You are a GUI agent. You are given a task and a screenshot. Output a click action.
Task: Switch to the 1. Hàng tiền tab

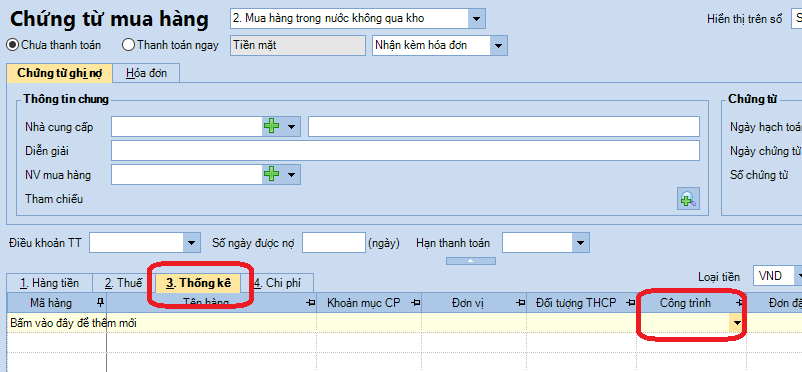coord(50,283)
